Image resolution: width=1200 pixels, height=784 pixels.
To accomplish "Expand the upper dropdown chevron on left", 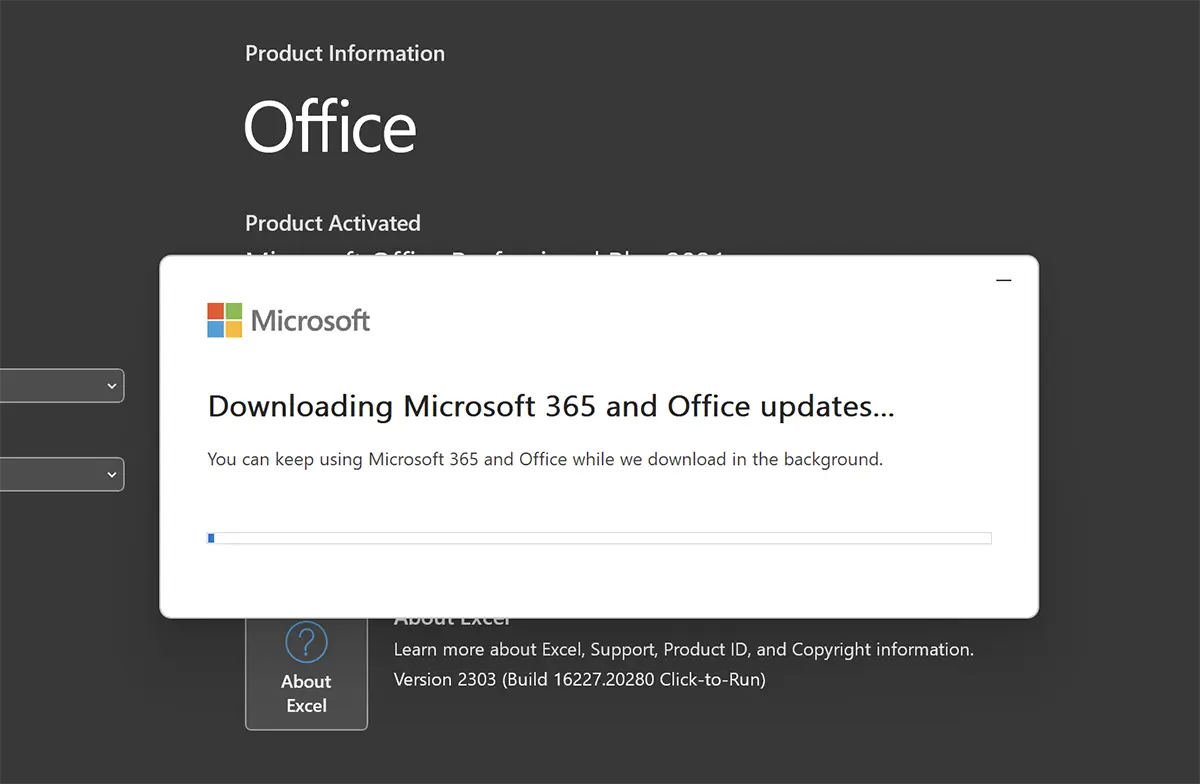I will point(112,386).
